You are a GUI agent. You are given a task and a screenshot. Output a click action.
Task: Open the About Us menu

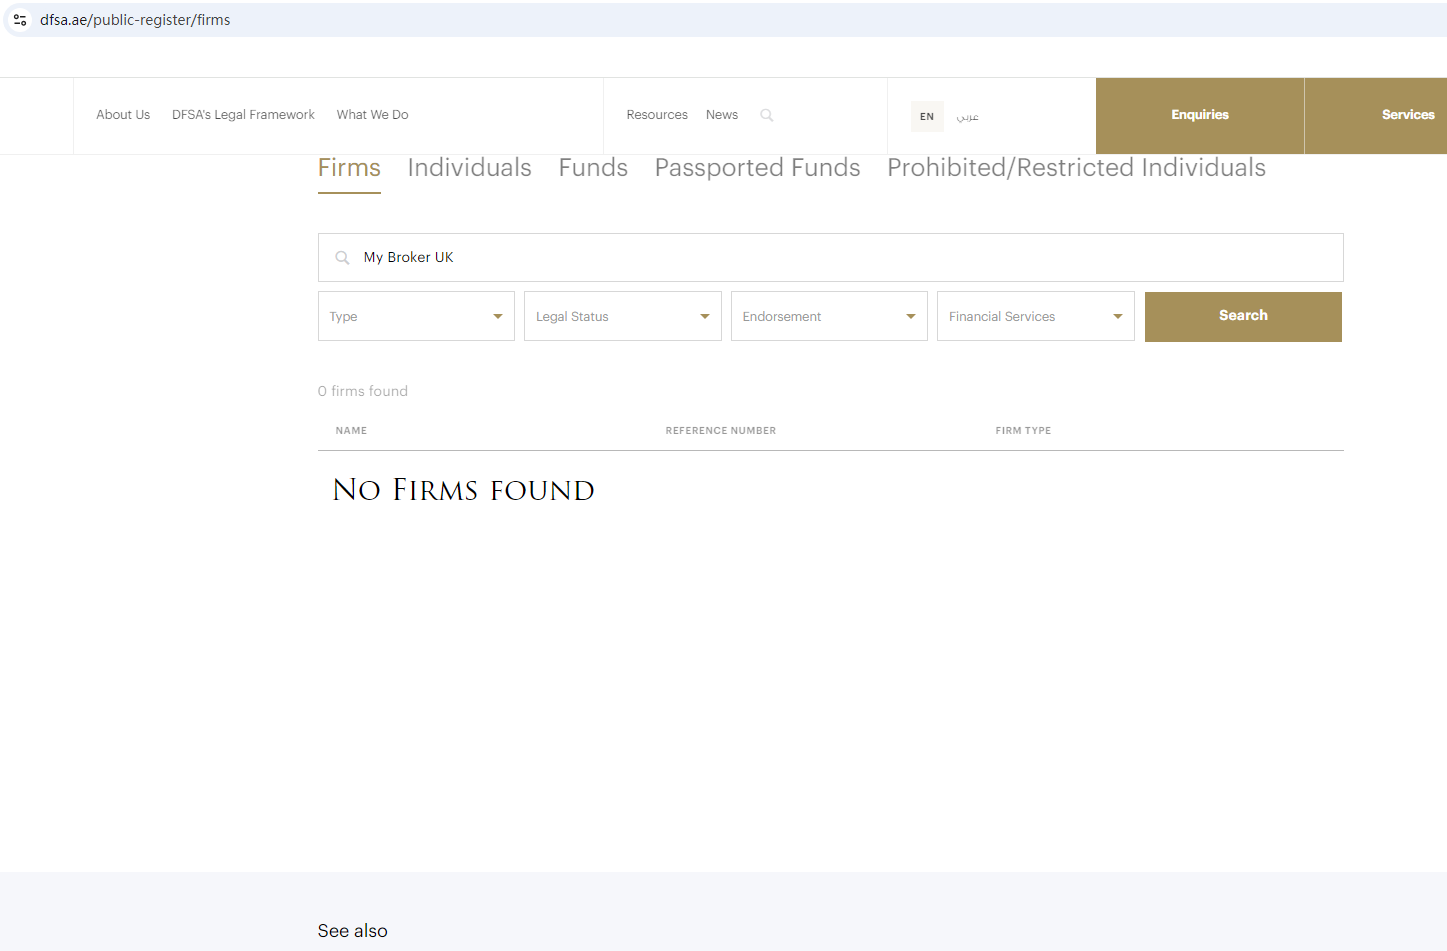tap(123, 115)
